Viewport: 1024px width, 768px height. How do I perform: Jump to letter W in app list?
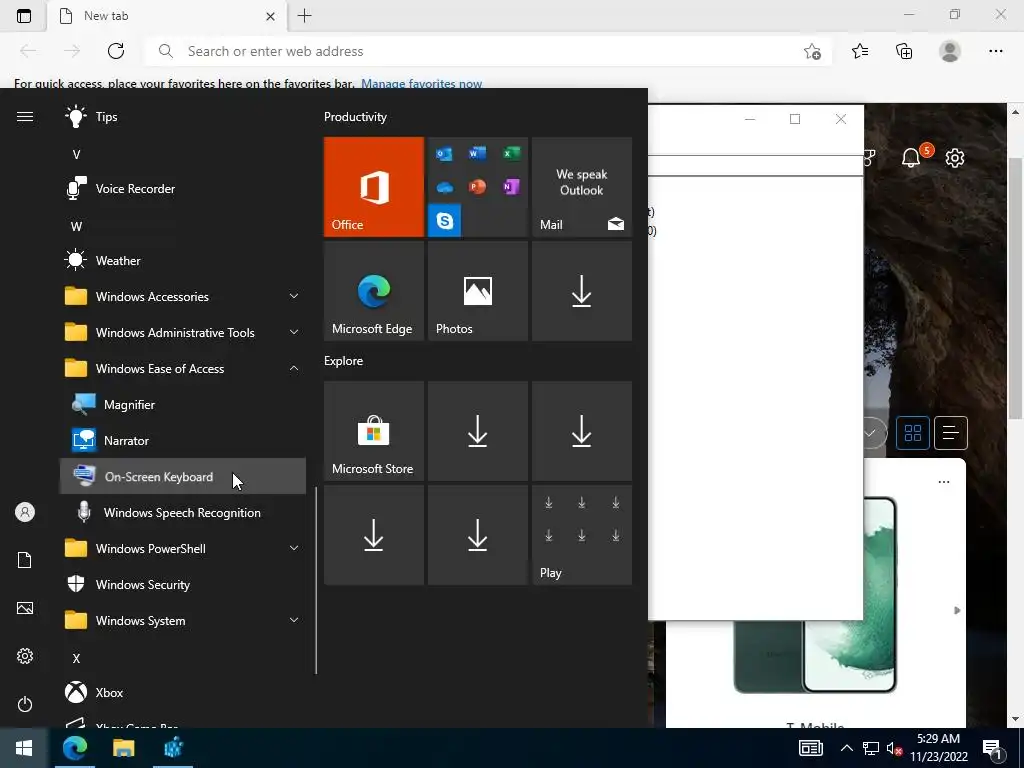tap(76, 227)
